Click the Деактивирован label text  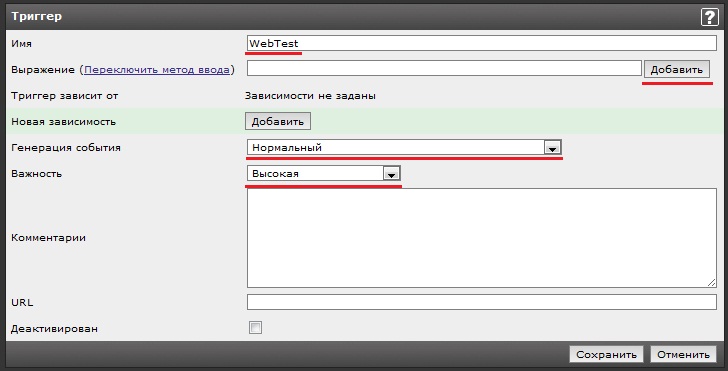point(54,329)
